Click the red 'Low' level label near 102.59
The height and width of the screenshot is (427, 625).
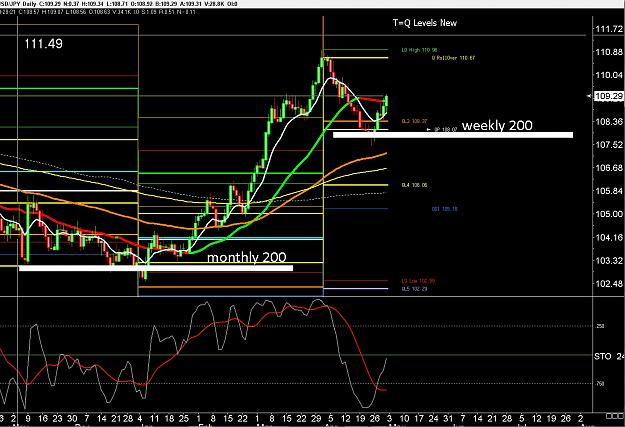click(418, 281)
